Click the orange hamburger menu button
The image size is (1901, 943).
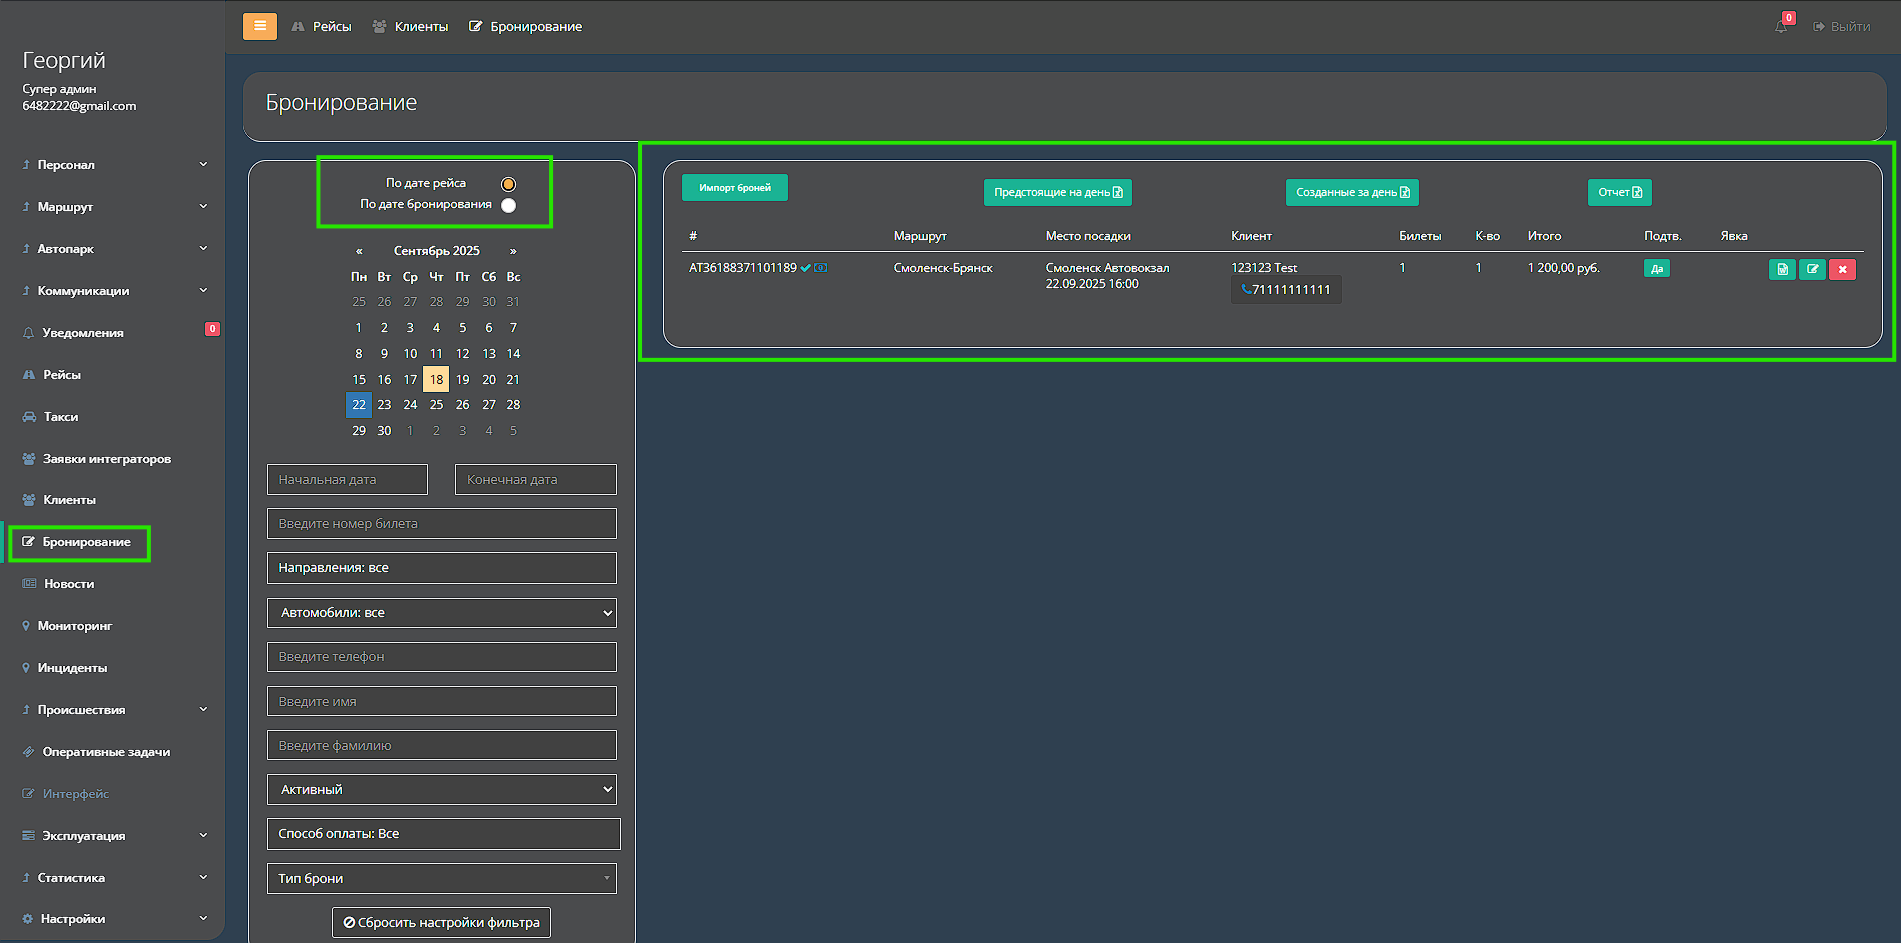tap(259, 26)
